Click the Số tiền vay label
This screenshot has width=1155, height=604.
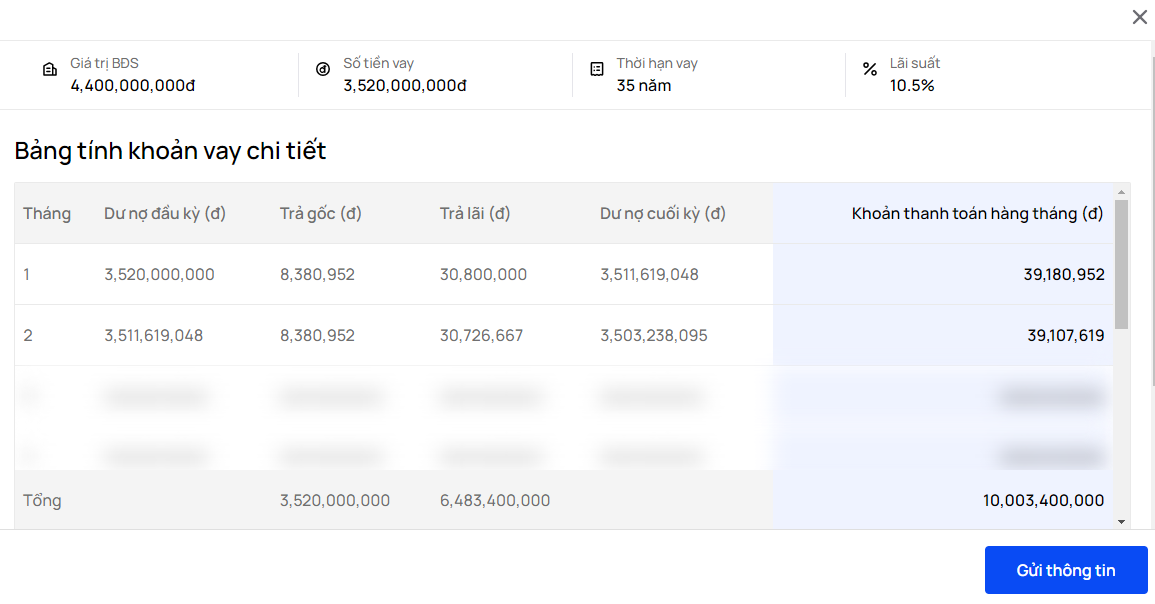coord(379,63)
